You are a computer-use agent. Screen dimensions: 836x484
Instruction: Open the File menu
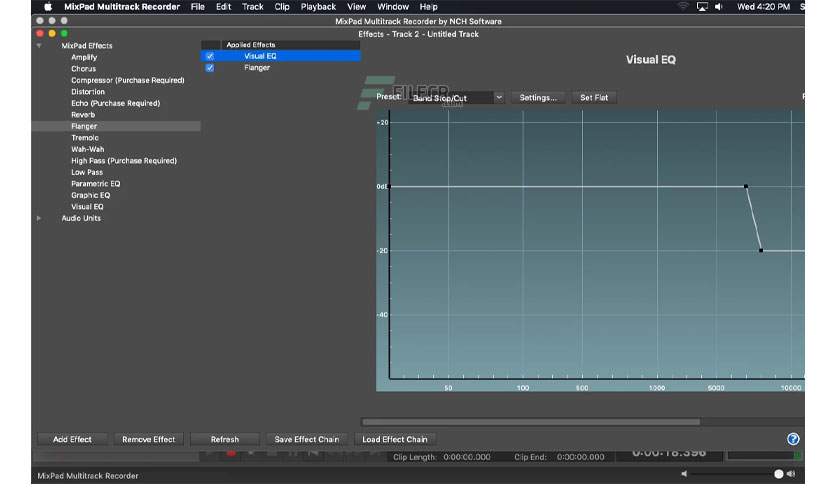tap(198, 7)
